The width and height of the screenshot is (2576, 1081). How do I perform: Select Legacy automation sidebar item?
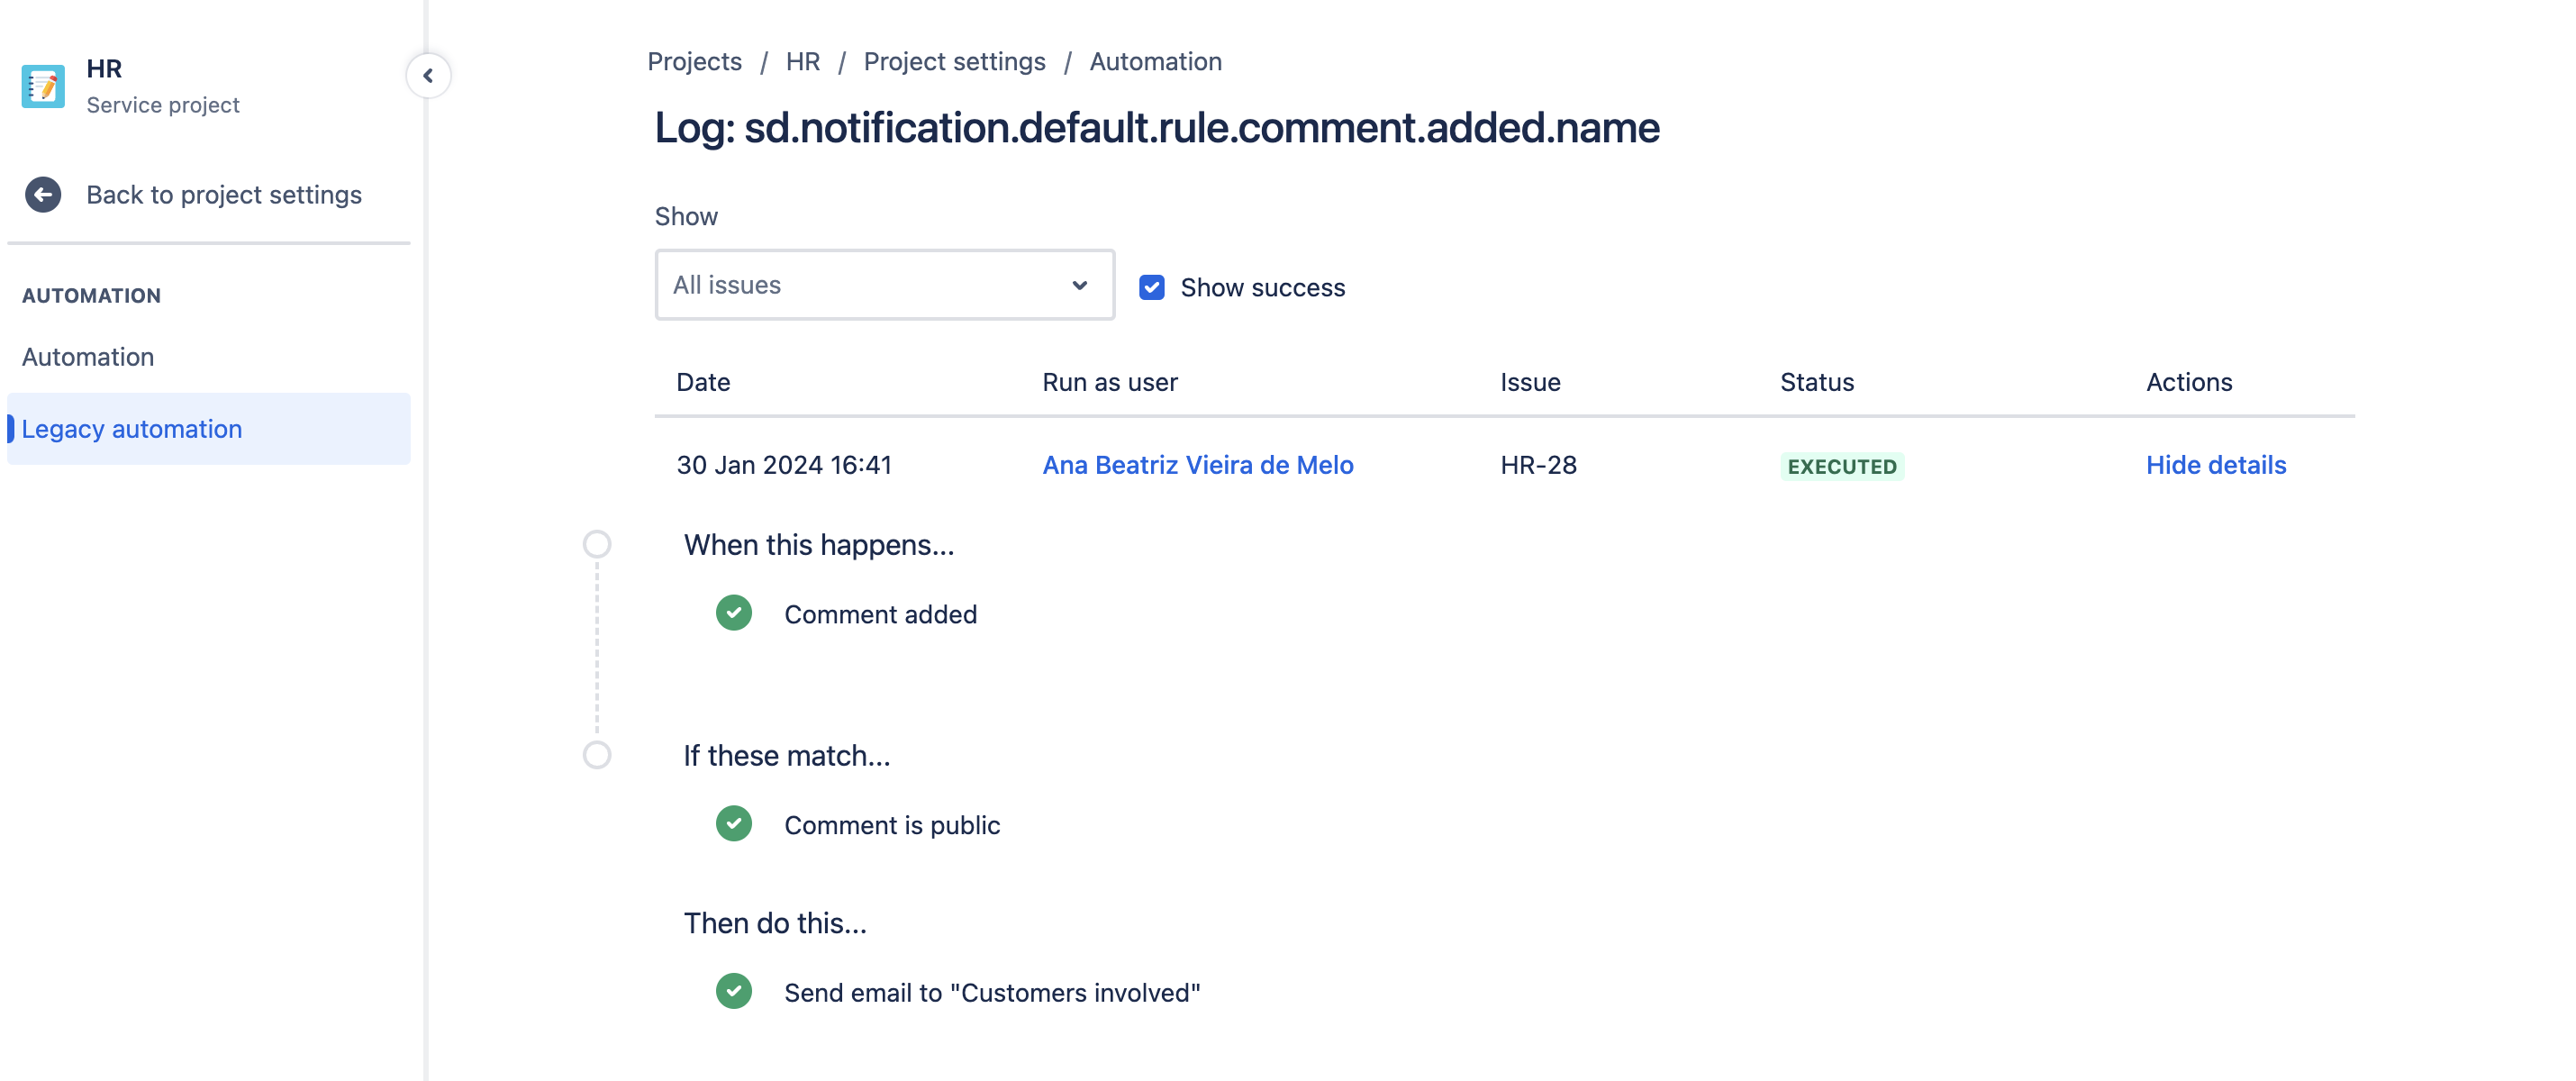(x=132, y=429)
